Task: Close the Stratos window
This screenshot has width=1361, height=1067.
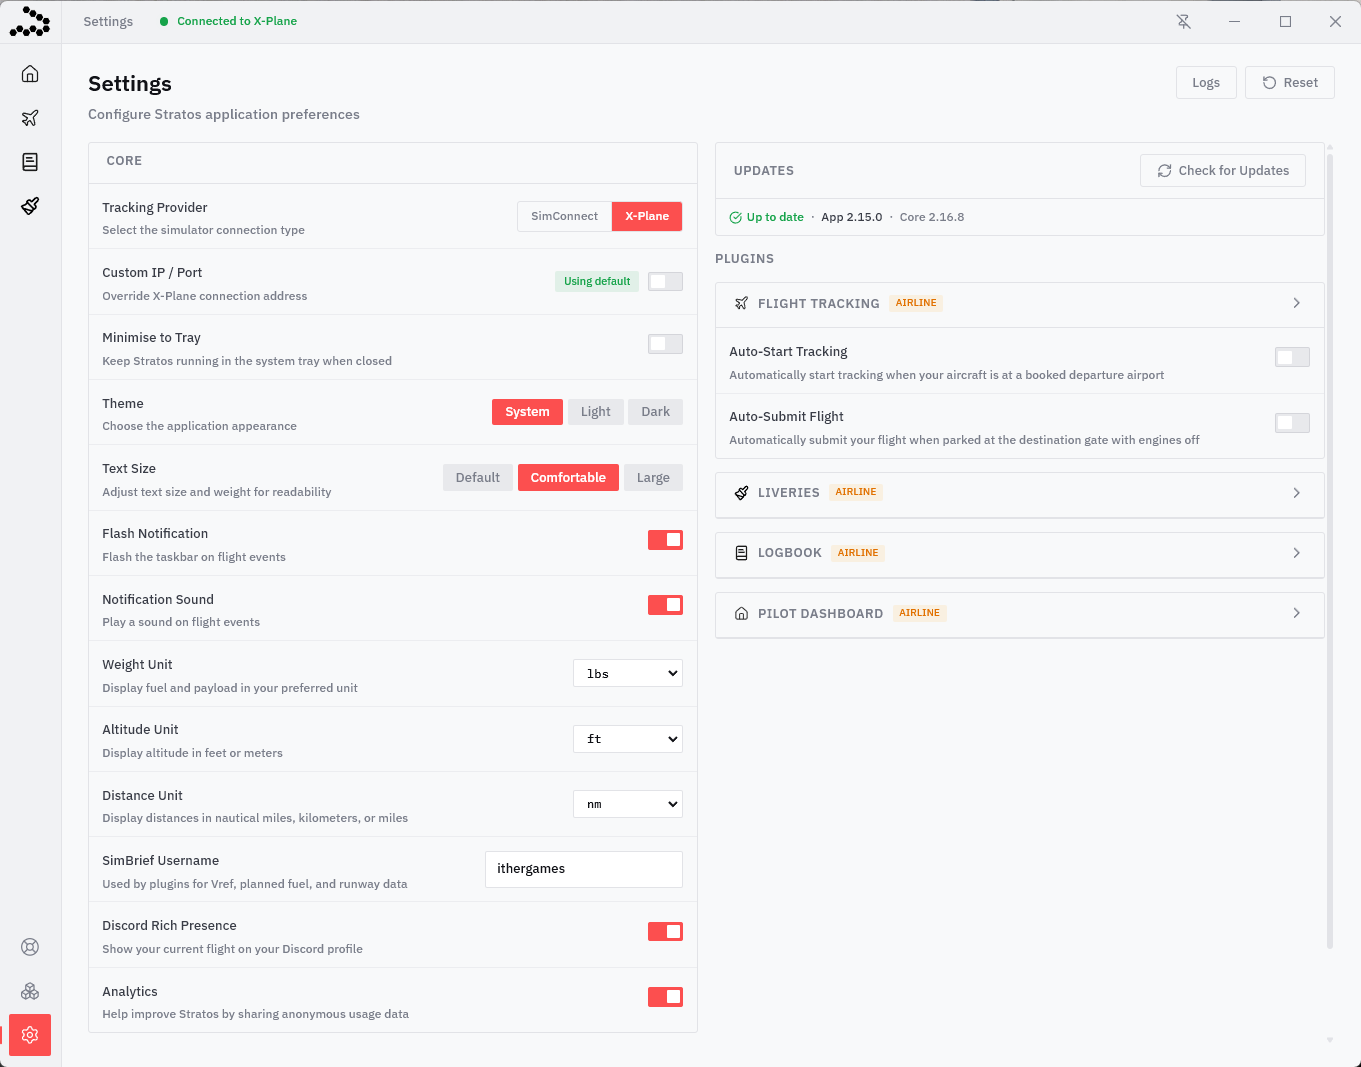Action: [1335, 21]
